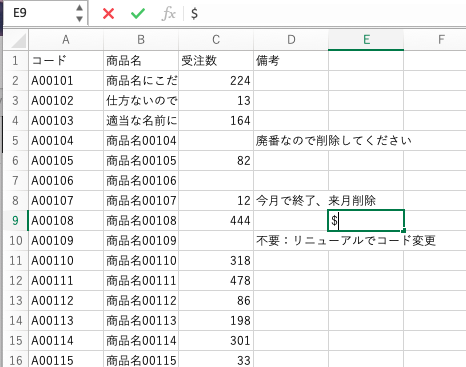Select the order count 198

(216, 321)
